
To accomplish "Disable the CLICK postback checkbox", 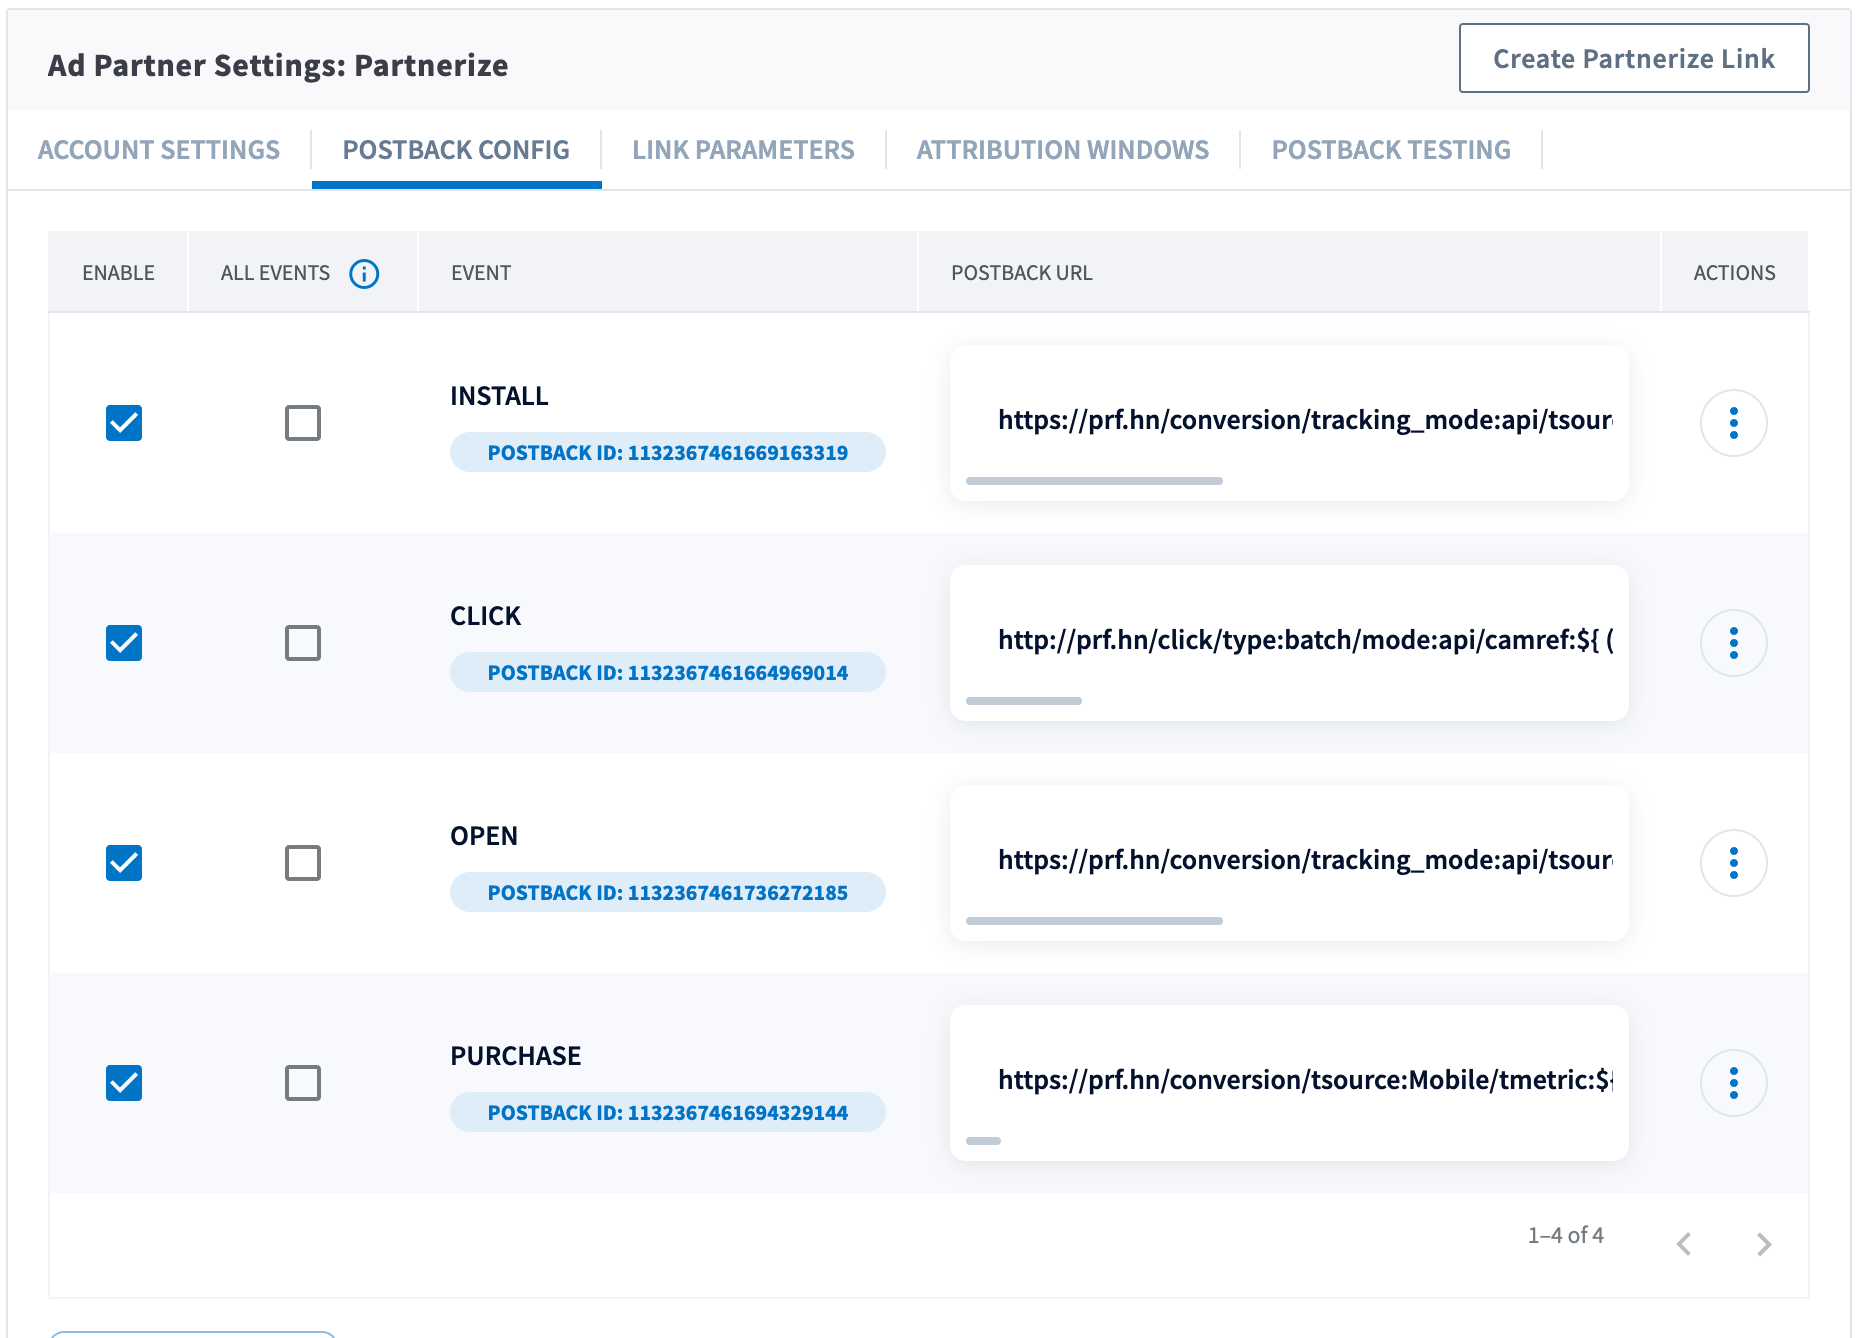I will 124,643.
